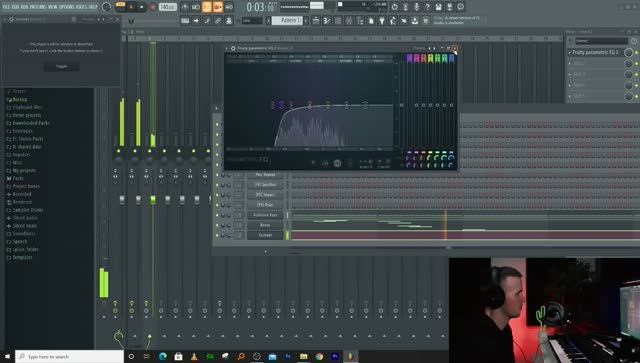The image size is (640, 363).
Task: Open the Piano roll view icon
Action: pos(327,20)
